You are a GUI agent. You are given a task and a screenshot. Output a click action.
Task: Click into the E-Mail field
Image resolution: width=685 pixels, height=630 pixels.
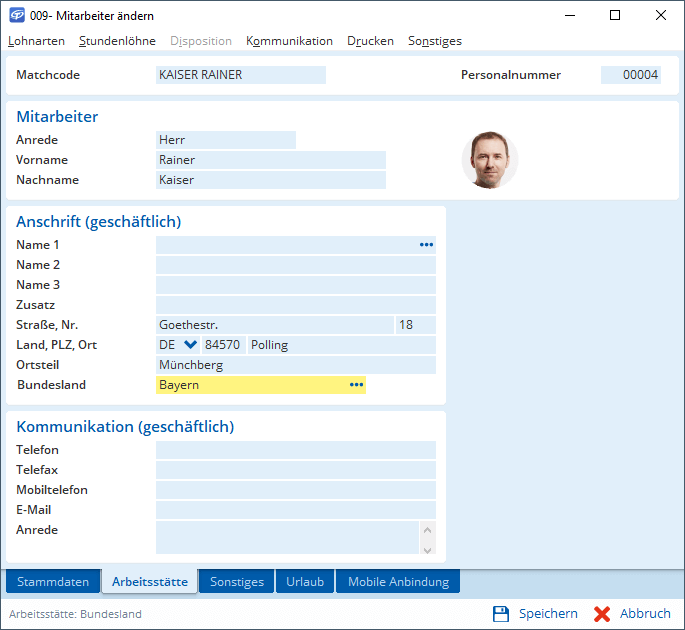coord(295,510)
